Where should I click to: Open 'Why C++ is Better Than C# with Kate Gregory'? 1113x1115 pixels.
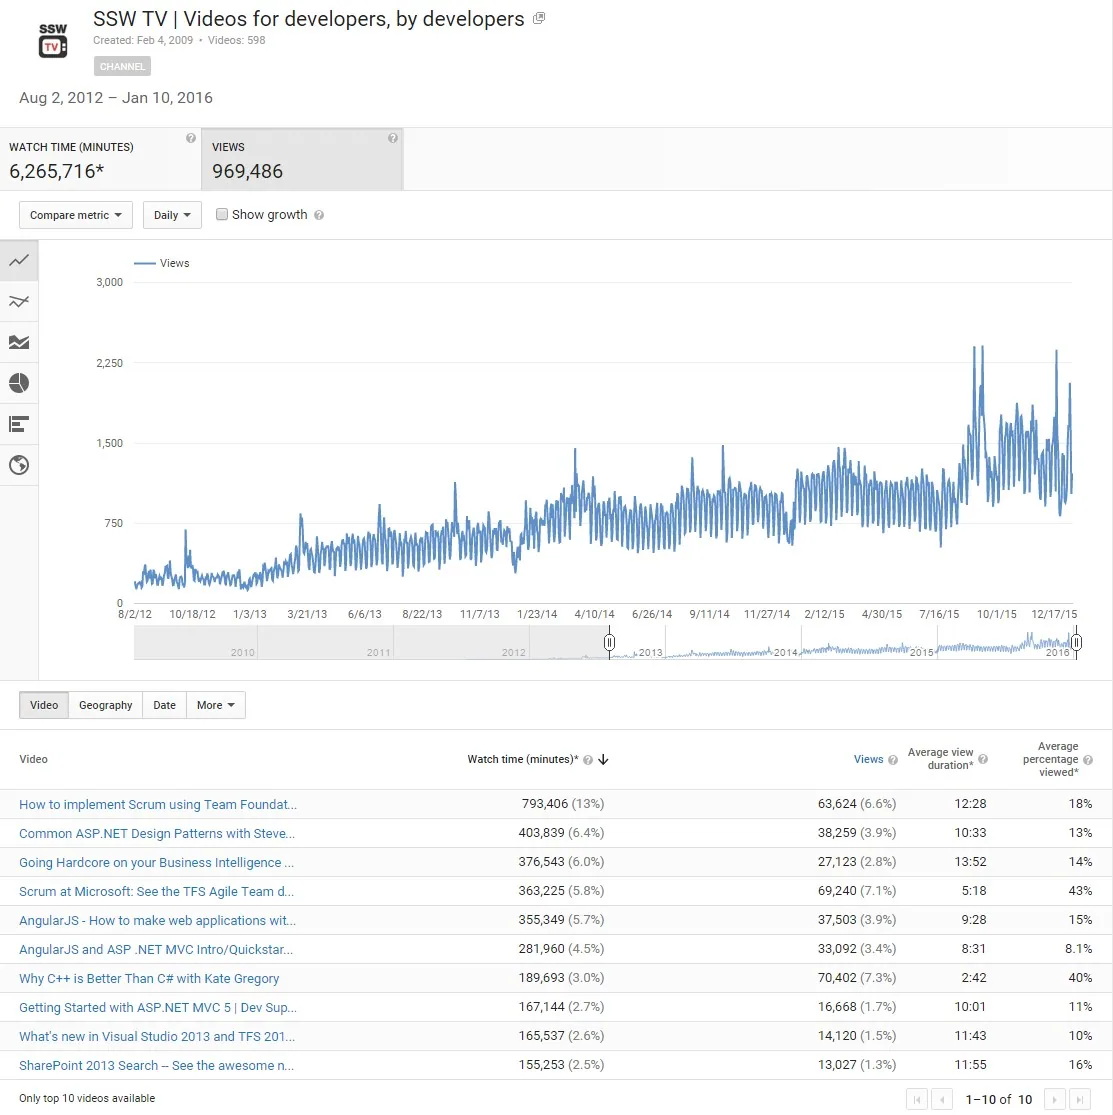pyautogui.click(x=149, y=978)
